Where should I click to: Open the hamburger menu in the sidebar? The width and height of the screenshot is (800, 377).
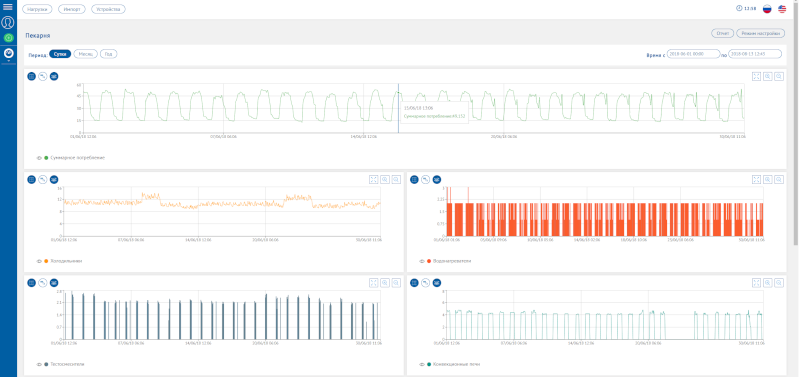click(x=8, y=7)
